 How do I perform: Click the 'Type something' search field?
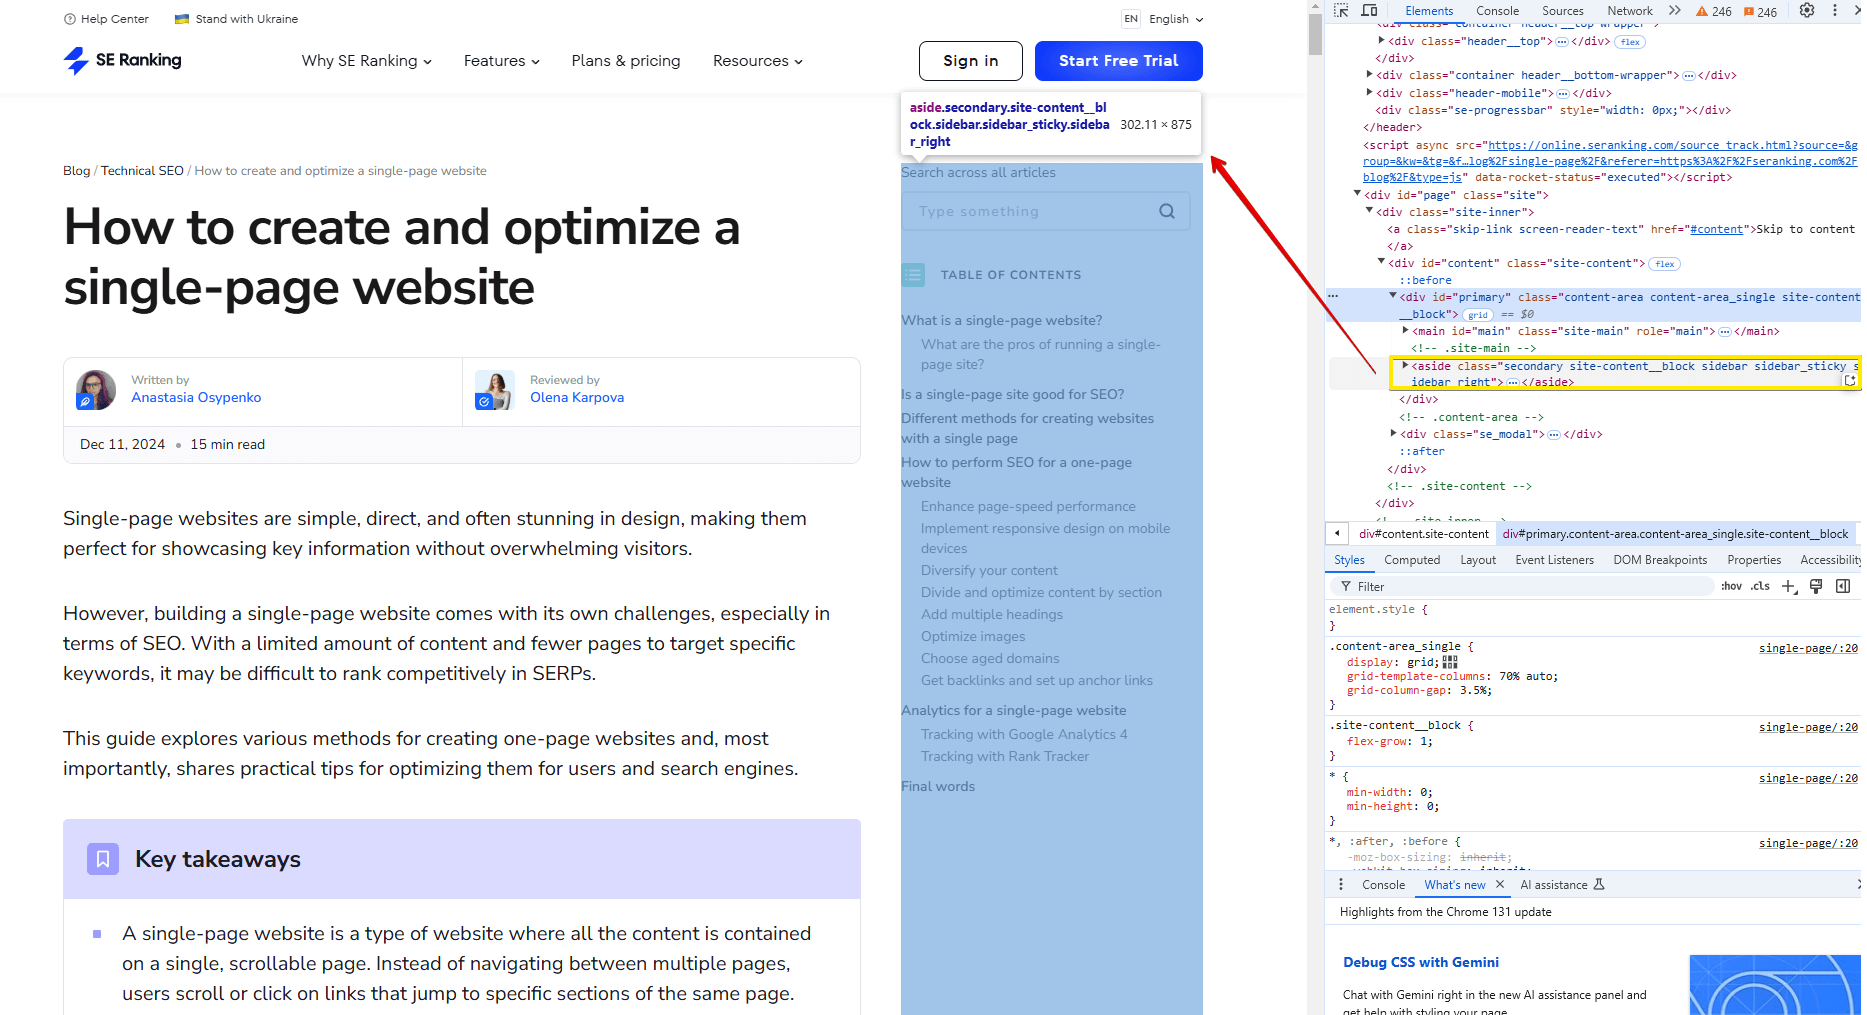click(1046, 211)
